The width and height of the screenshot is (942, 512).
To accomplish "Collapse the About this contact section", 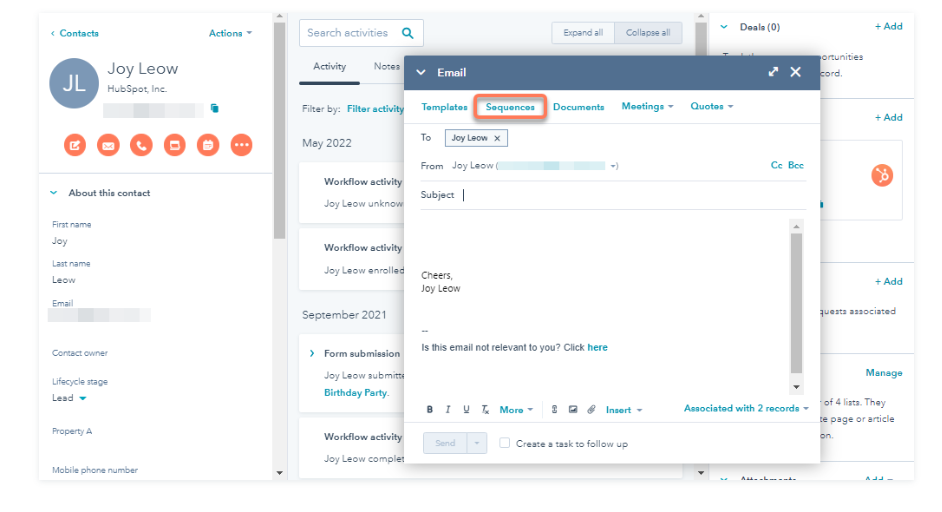I will (x=53, y=193).
